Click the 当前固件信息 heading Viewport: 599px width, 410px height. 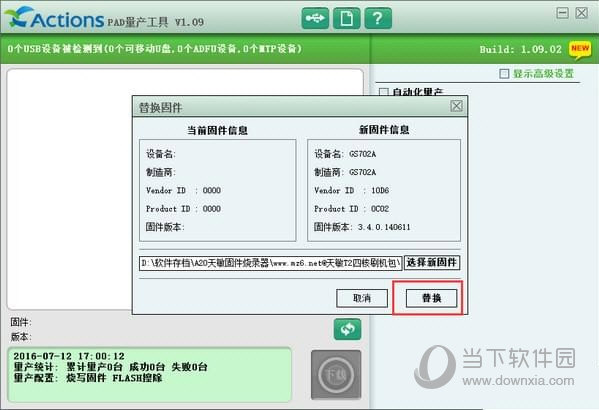pyautogui.click(x=217, y=130)
